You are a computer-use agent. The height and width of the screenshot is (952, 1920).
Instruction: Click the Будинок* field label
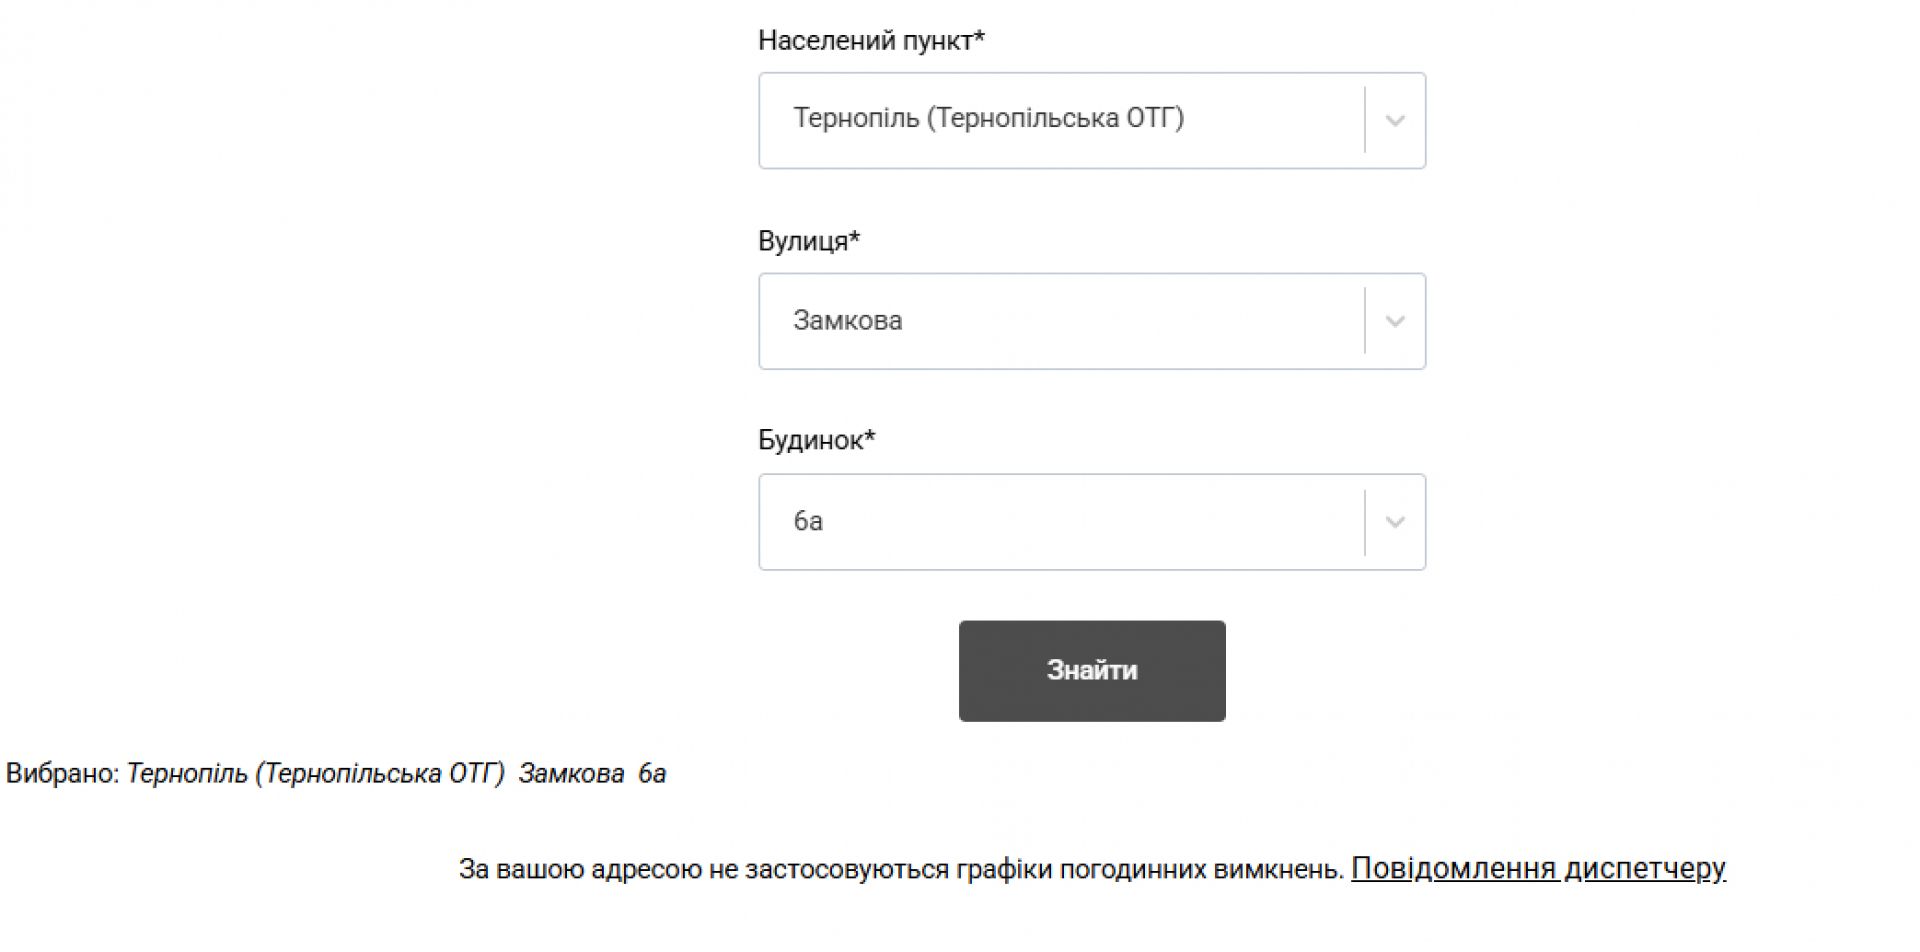point(816,440)
